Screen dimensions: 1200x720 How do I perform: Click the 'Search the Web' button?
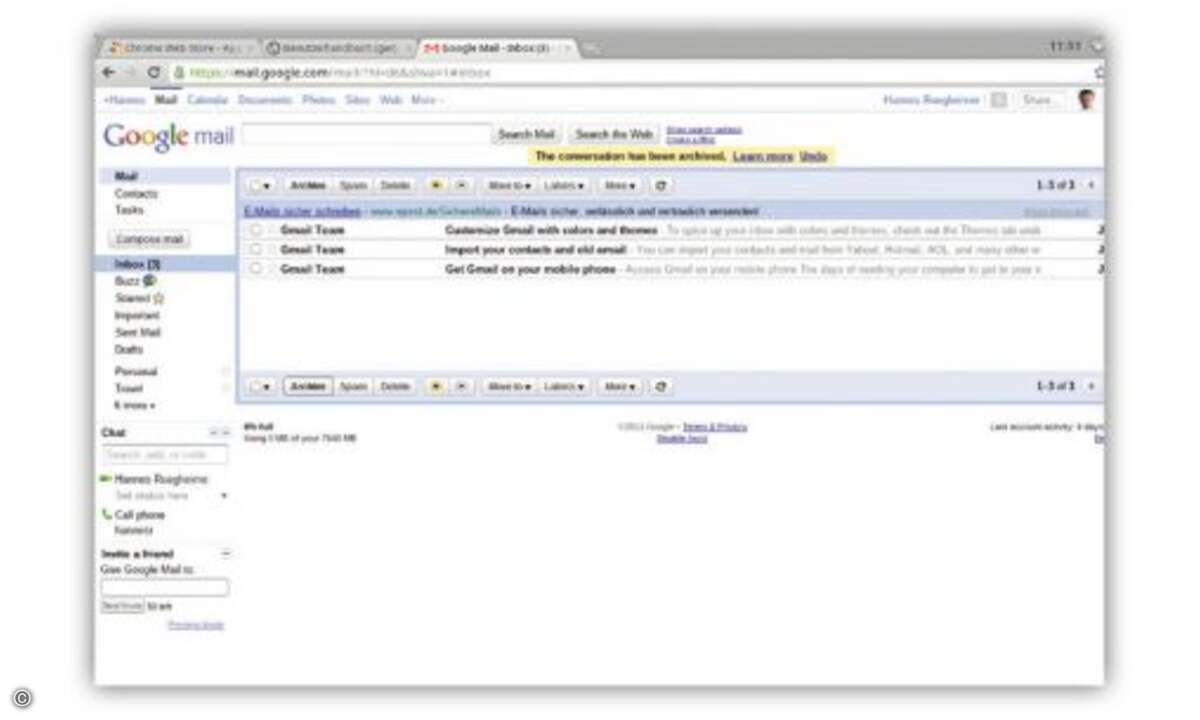[614, 134]
